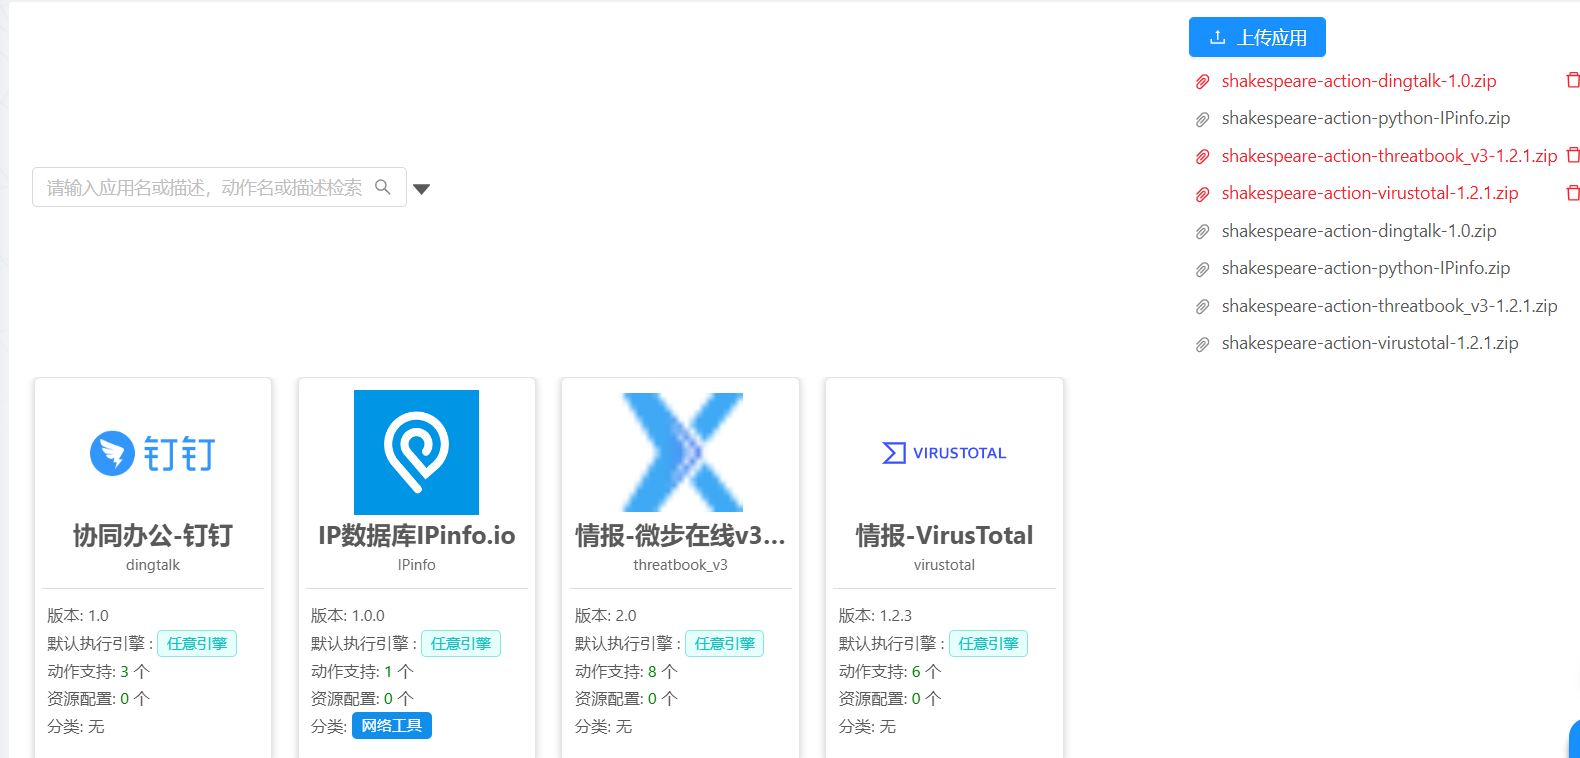
Task: Click the threatbook_v3 subtitle text
Action: pos(680,565)
